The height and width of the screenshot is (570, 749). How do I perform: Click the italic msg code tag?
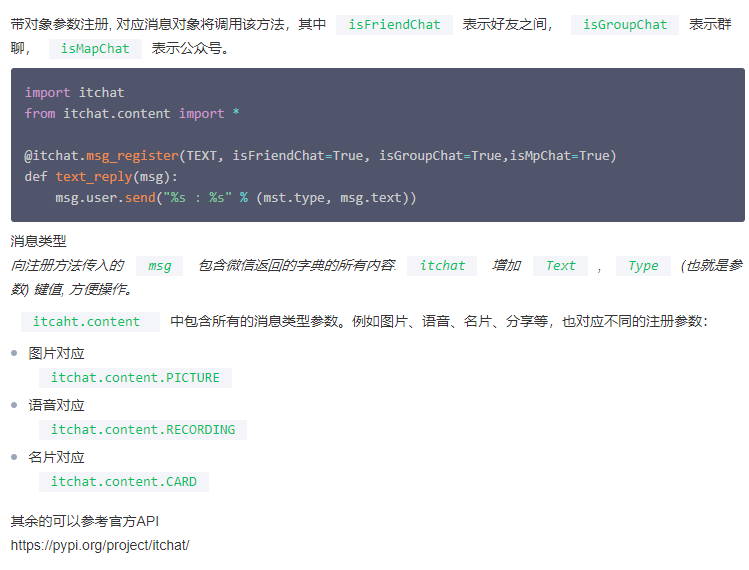pyautogui.click(x=160, y=266)
